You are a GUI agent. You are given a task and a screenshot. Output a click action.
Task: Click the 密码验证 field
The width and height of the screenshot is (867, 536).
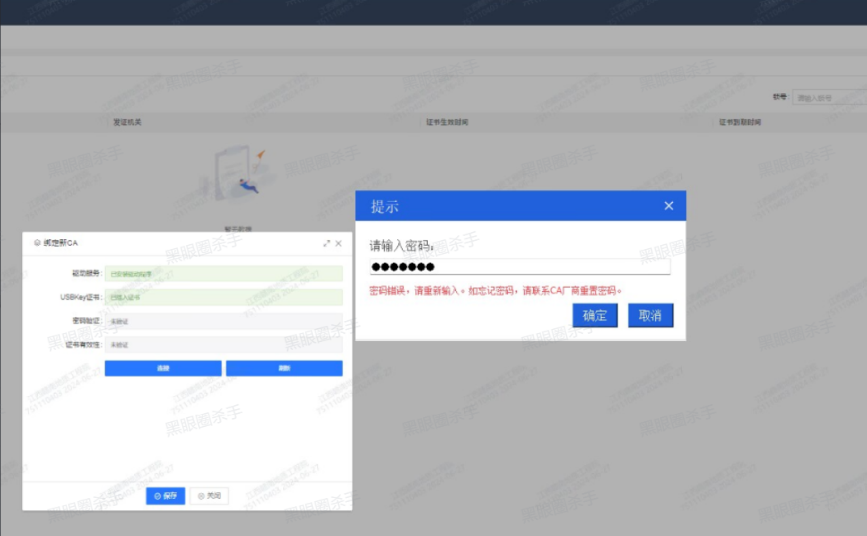click(x=223, y=321)
